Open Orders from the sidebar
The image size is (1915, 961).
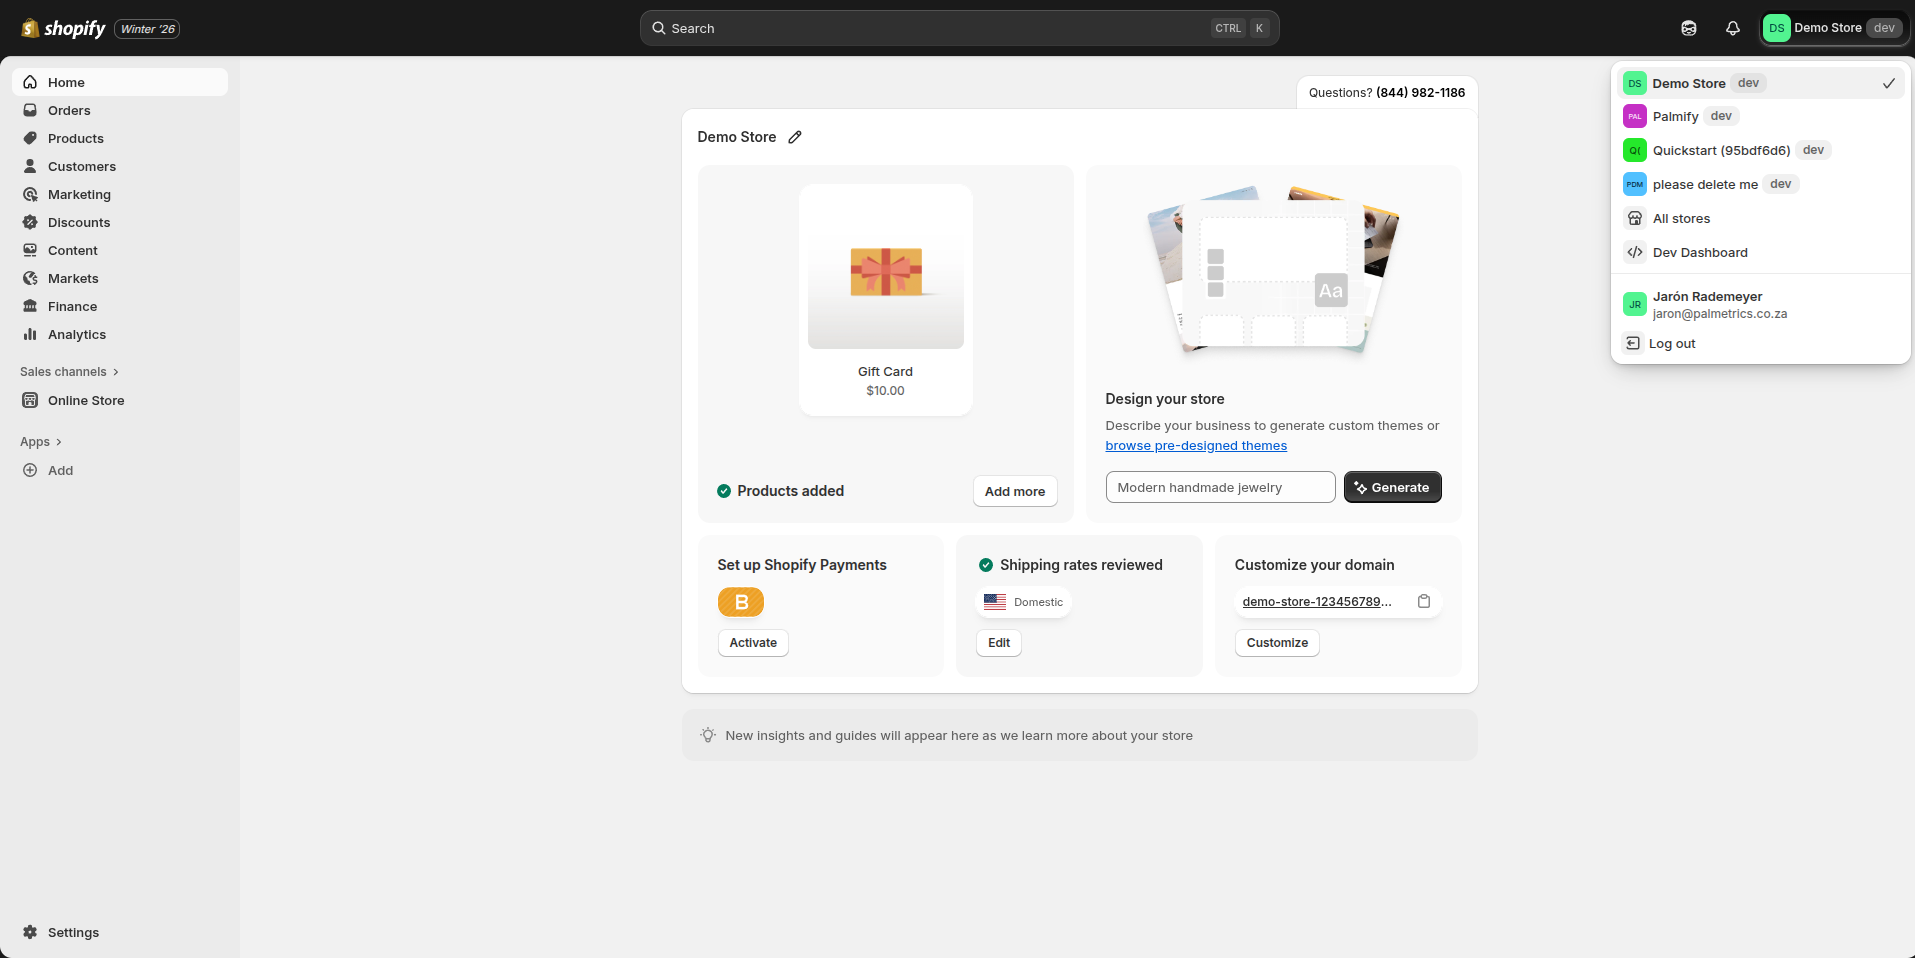[70, 110]
